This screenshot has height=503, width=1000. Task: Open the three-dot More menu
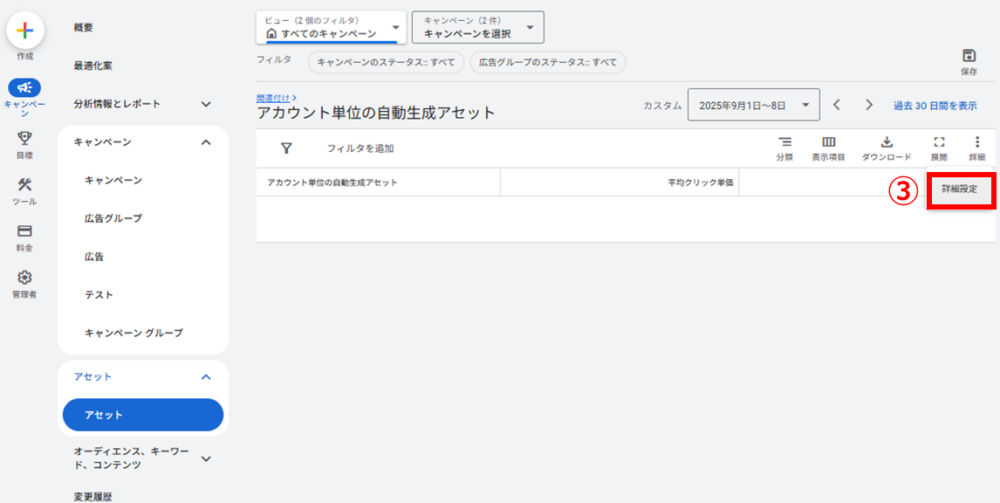[x=977, y=143]
